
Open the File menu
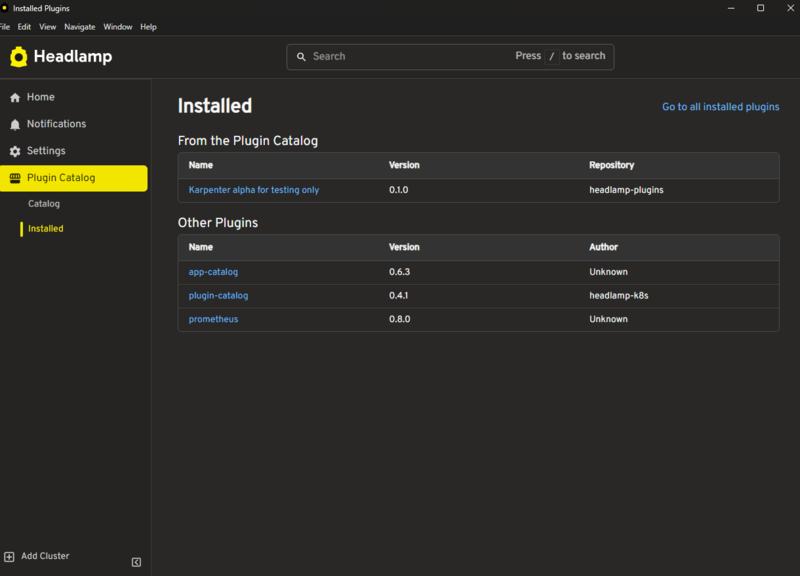5,27
